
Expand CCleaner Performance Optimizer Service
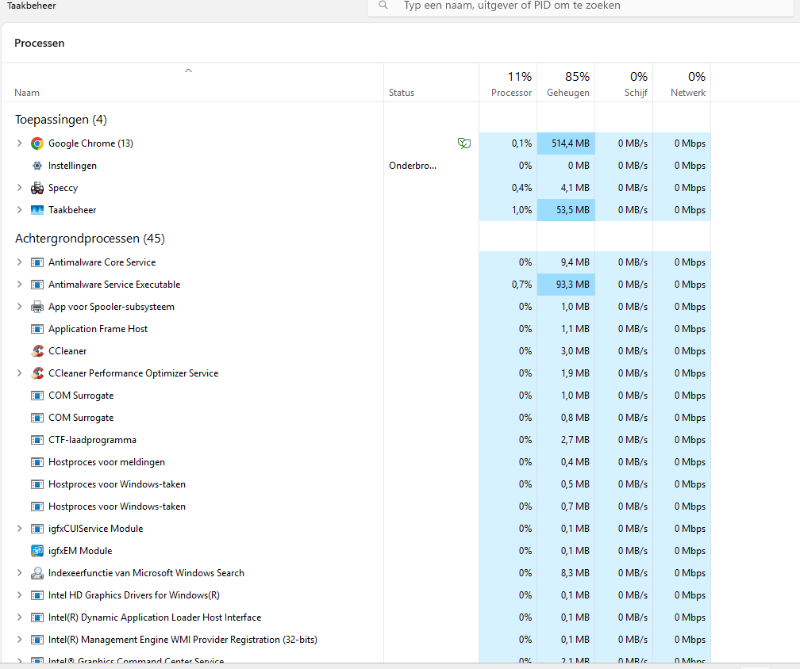click(19, 373)
